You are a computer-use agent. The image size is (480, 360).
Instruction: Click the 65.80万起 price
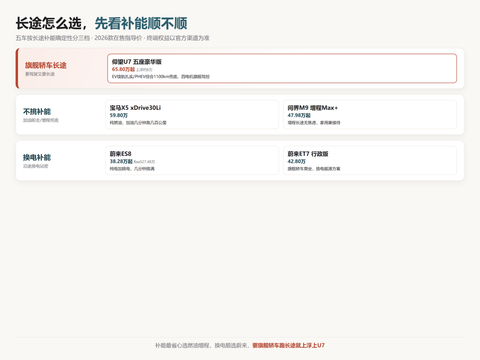tap(123, 69)
